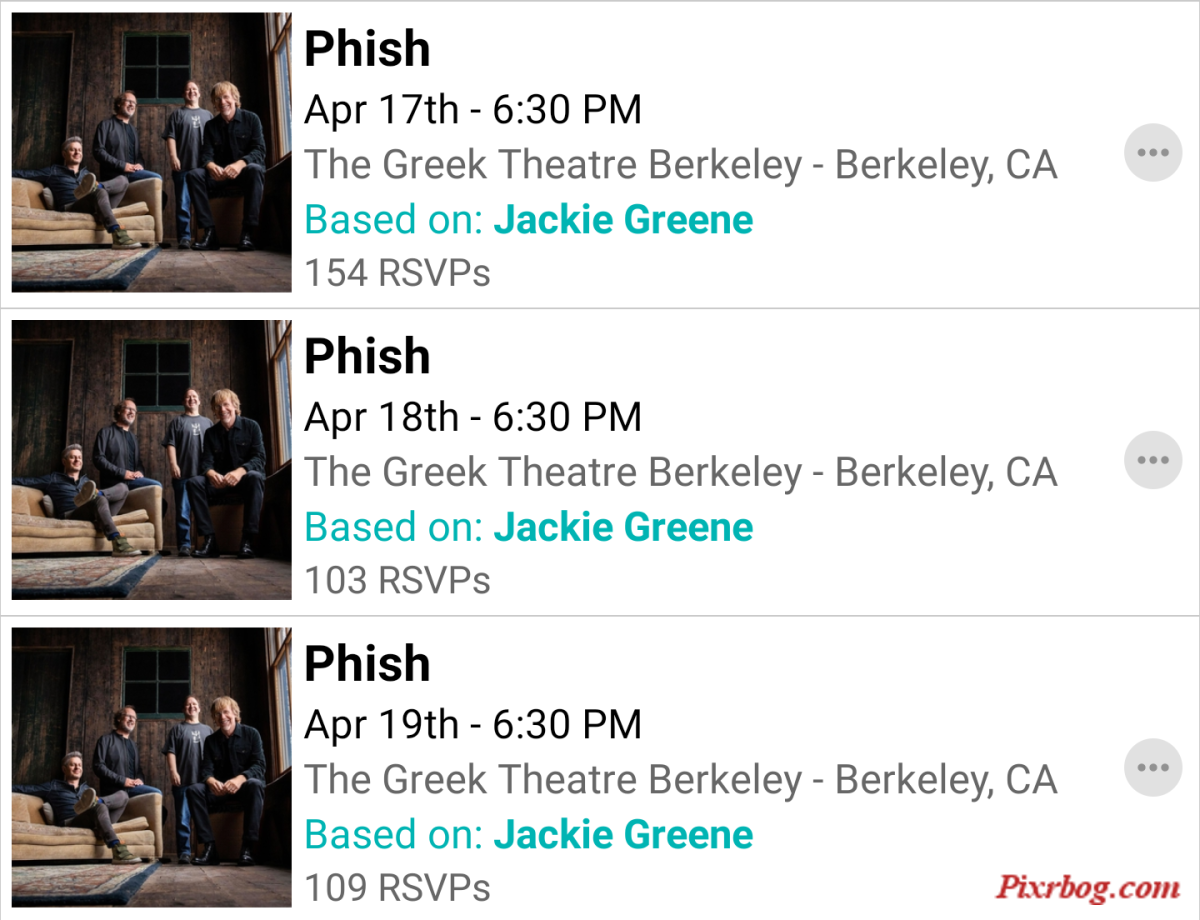Click the Pixrbog.com watermark

pyautogui.click(x=1088, y=886)
